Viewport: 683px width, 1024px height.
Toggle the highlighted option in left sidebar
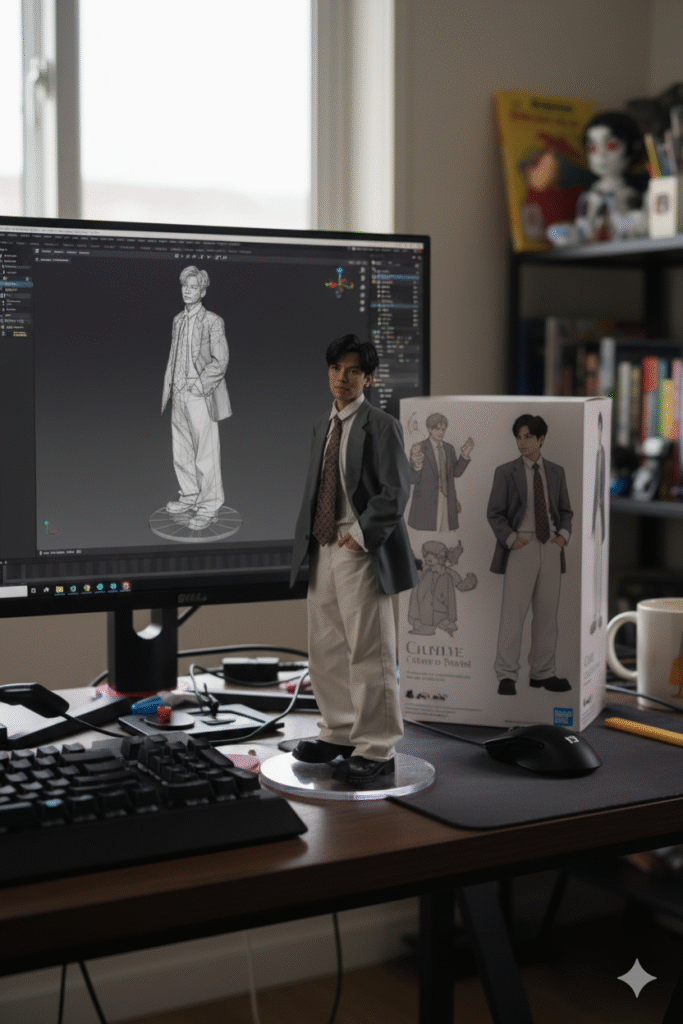[x=16, y=284]
